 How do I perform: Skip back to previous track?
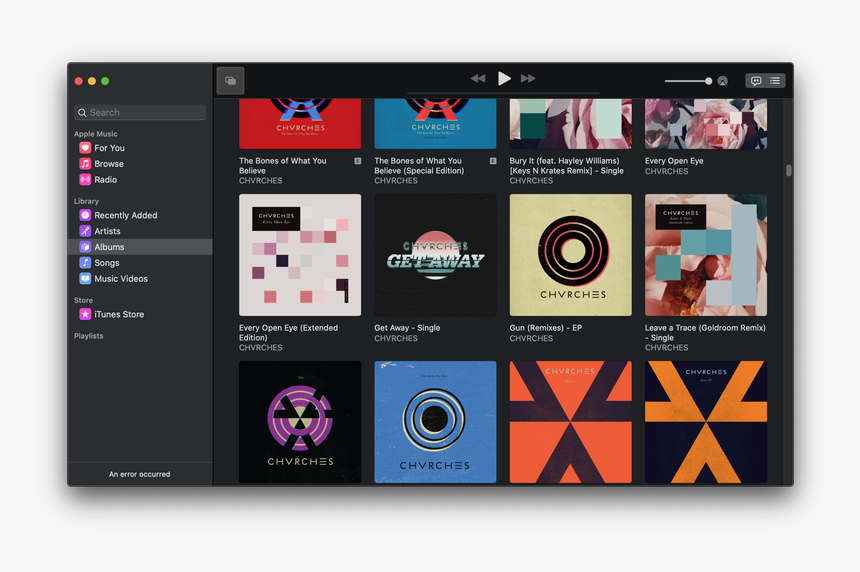click(478, 79)
